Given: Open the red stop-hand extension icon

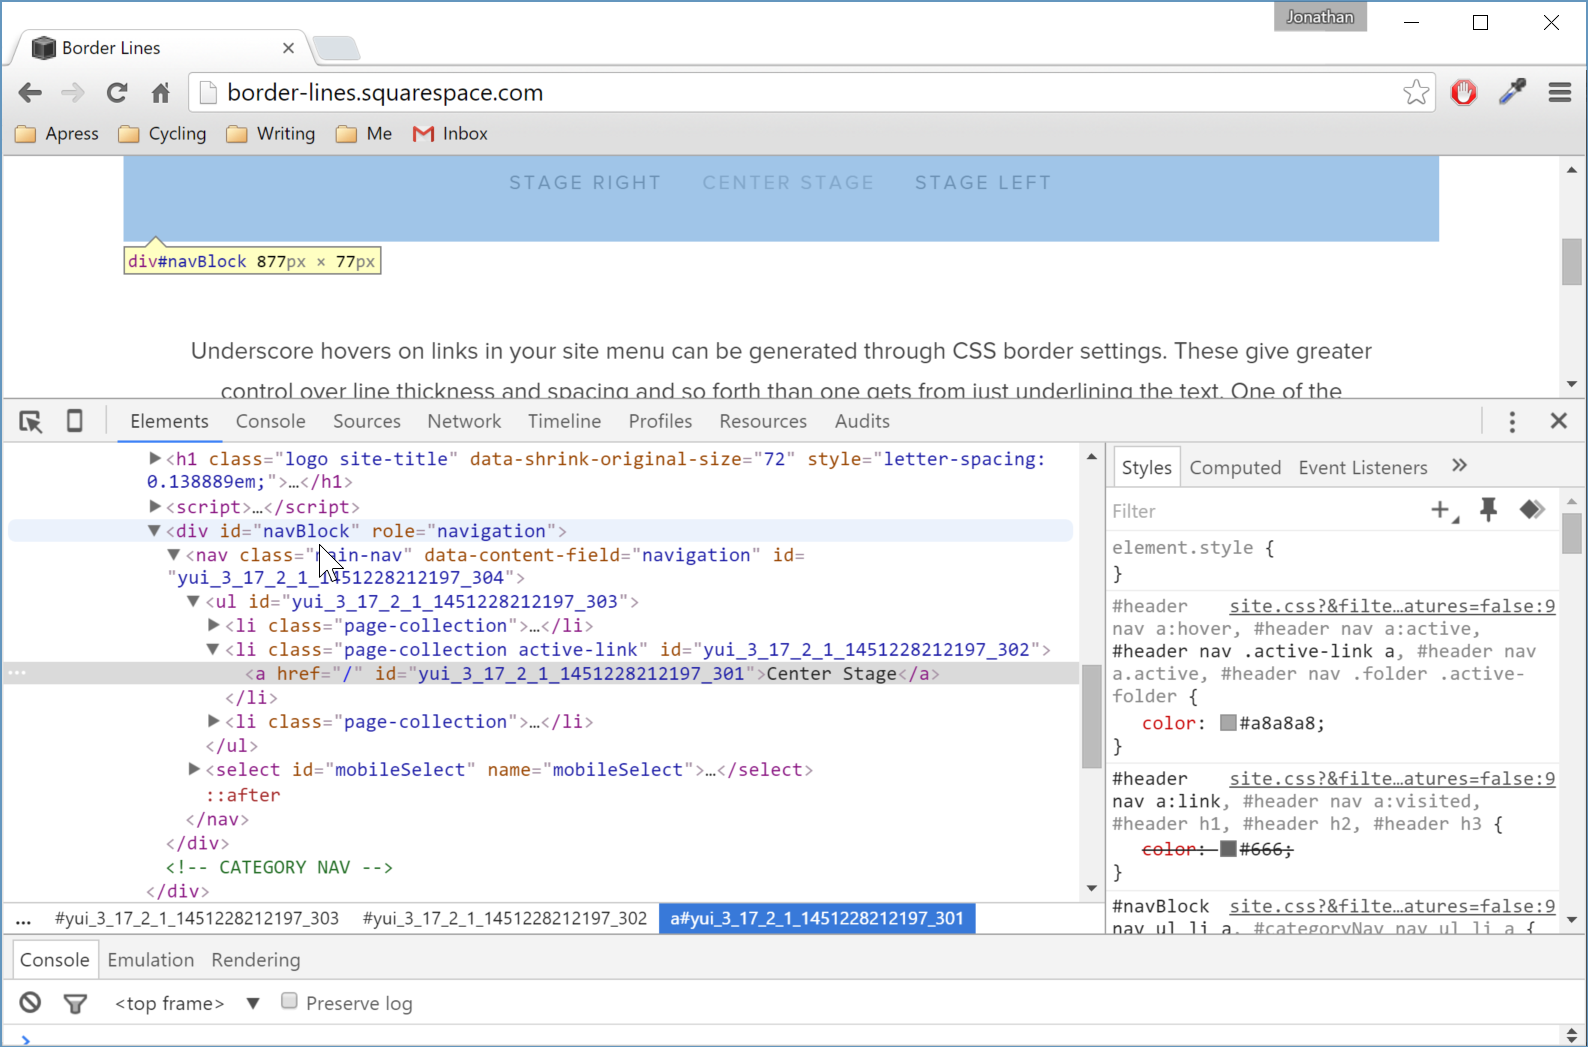Looking at the screenshot, I should 1464,93.
